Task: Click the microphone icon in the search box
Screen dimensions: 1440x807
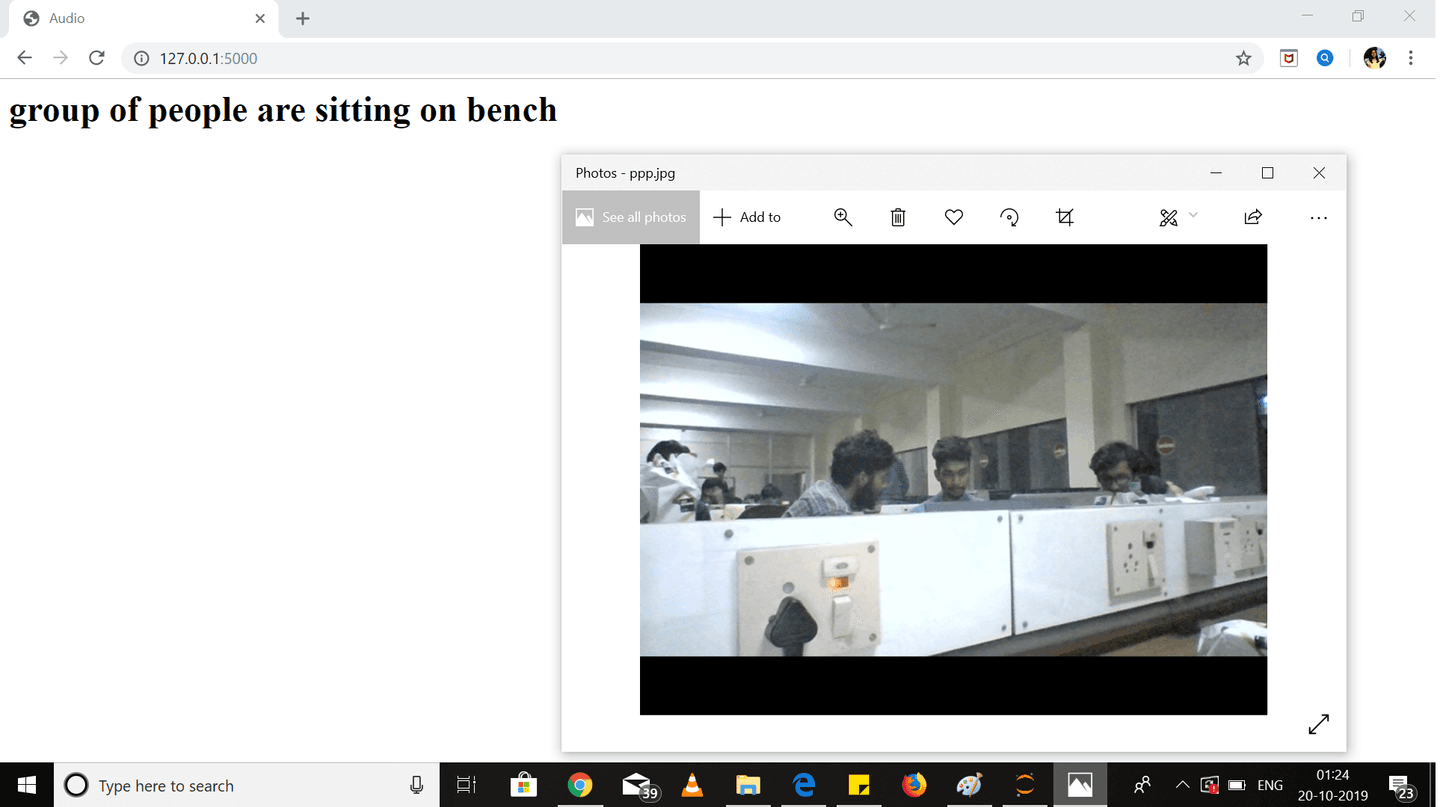Action: click(x=417, y=785)
